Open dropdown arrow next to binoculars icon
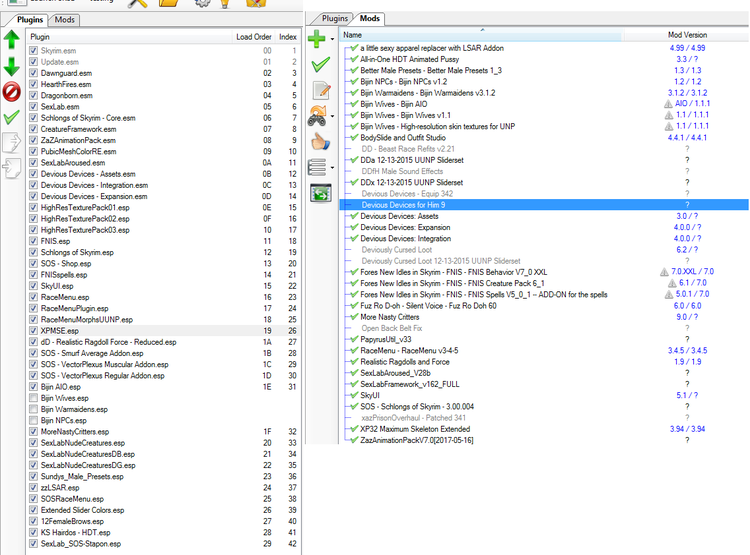The width and height of the screenshot is (750, 555). coord(332,116)
